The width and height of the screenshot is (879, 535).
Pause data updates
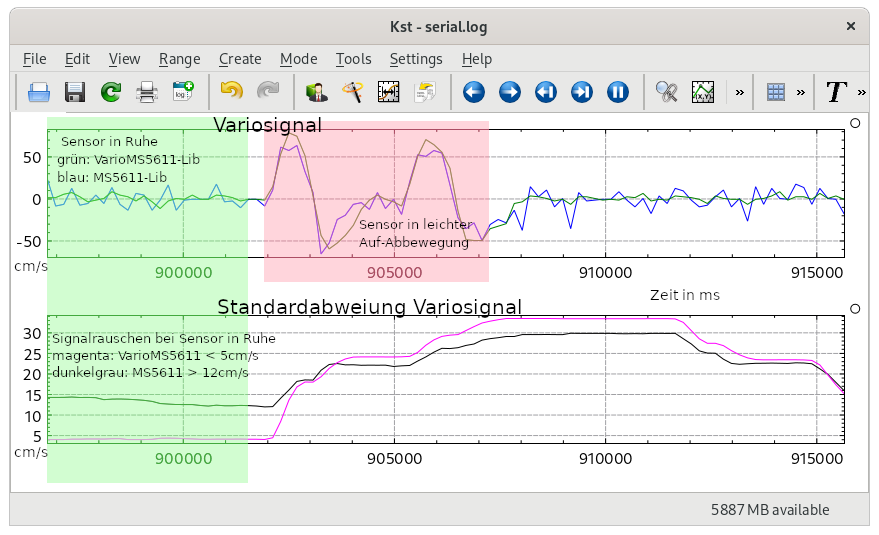click(618, 92)
